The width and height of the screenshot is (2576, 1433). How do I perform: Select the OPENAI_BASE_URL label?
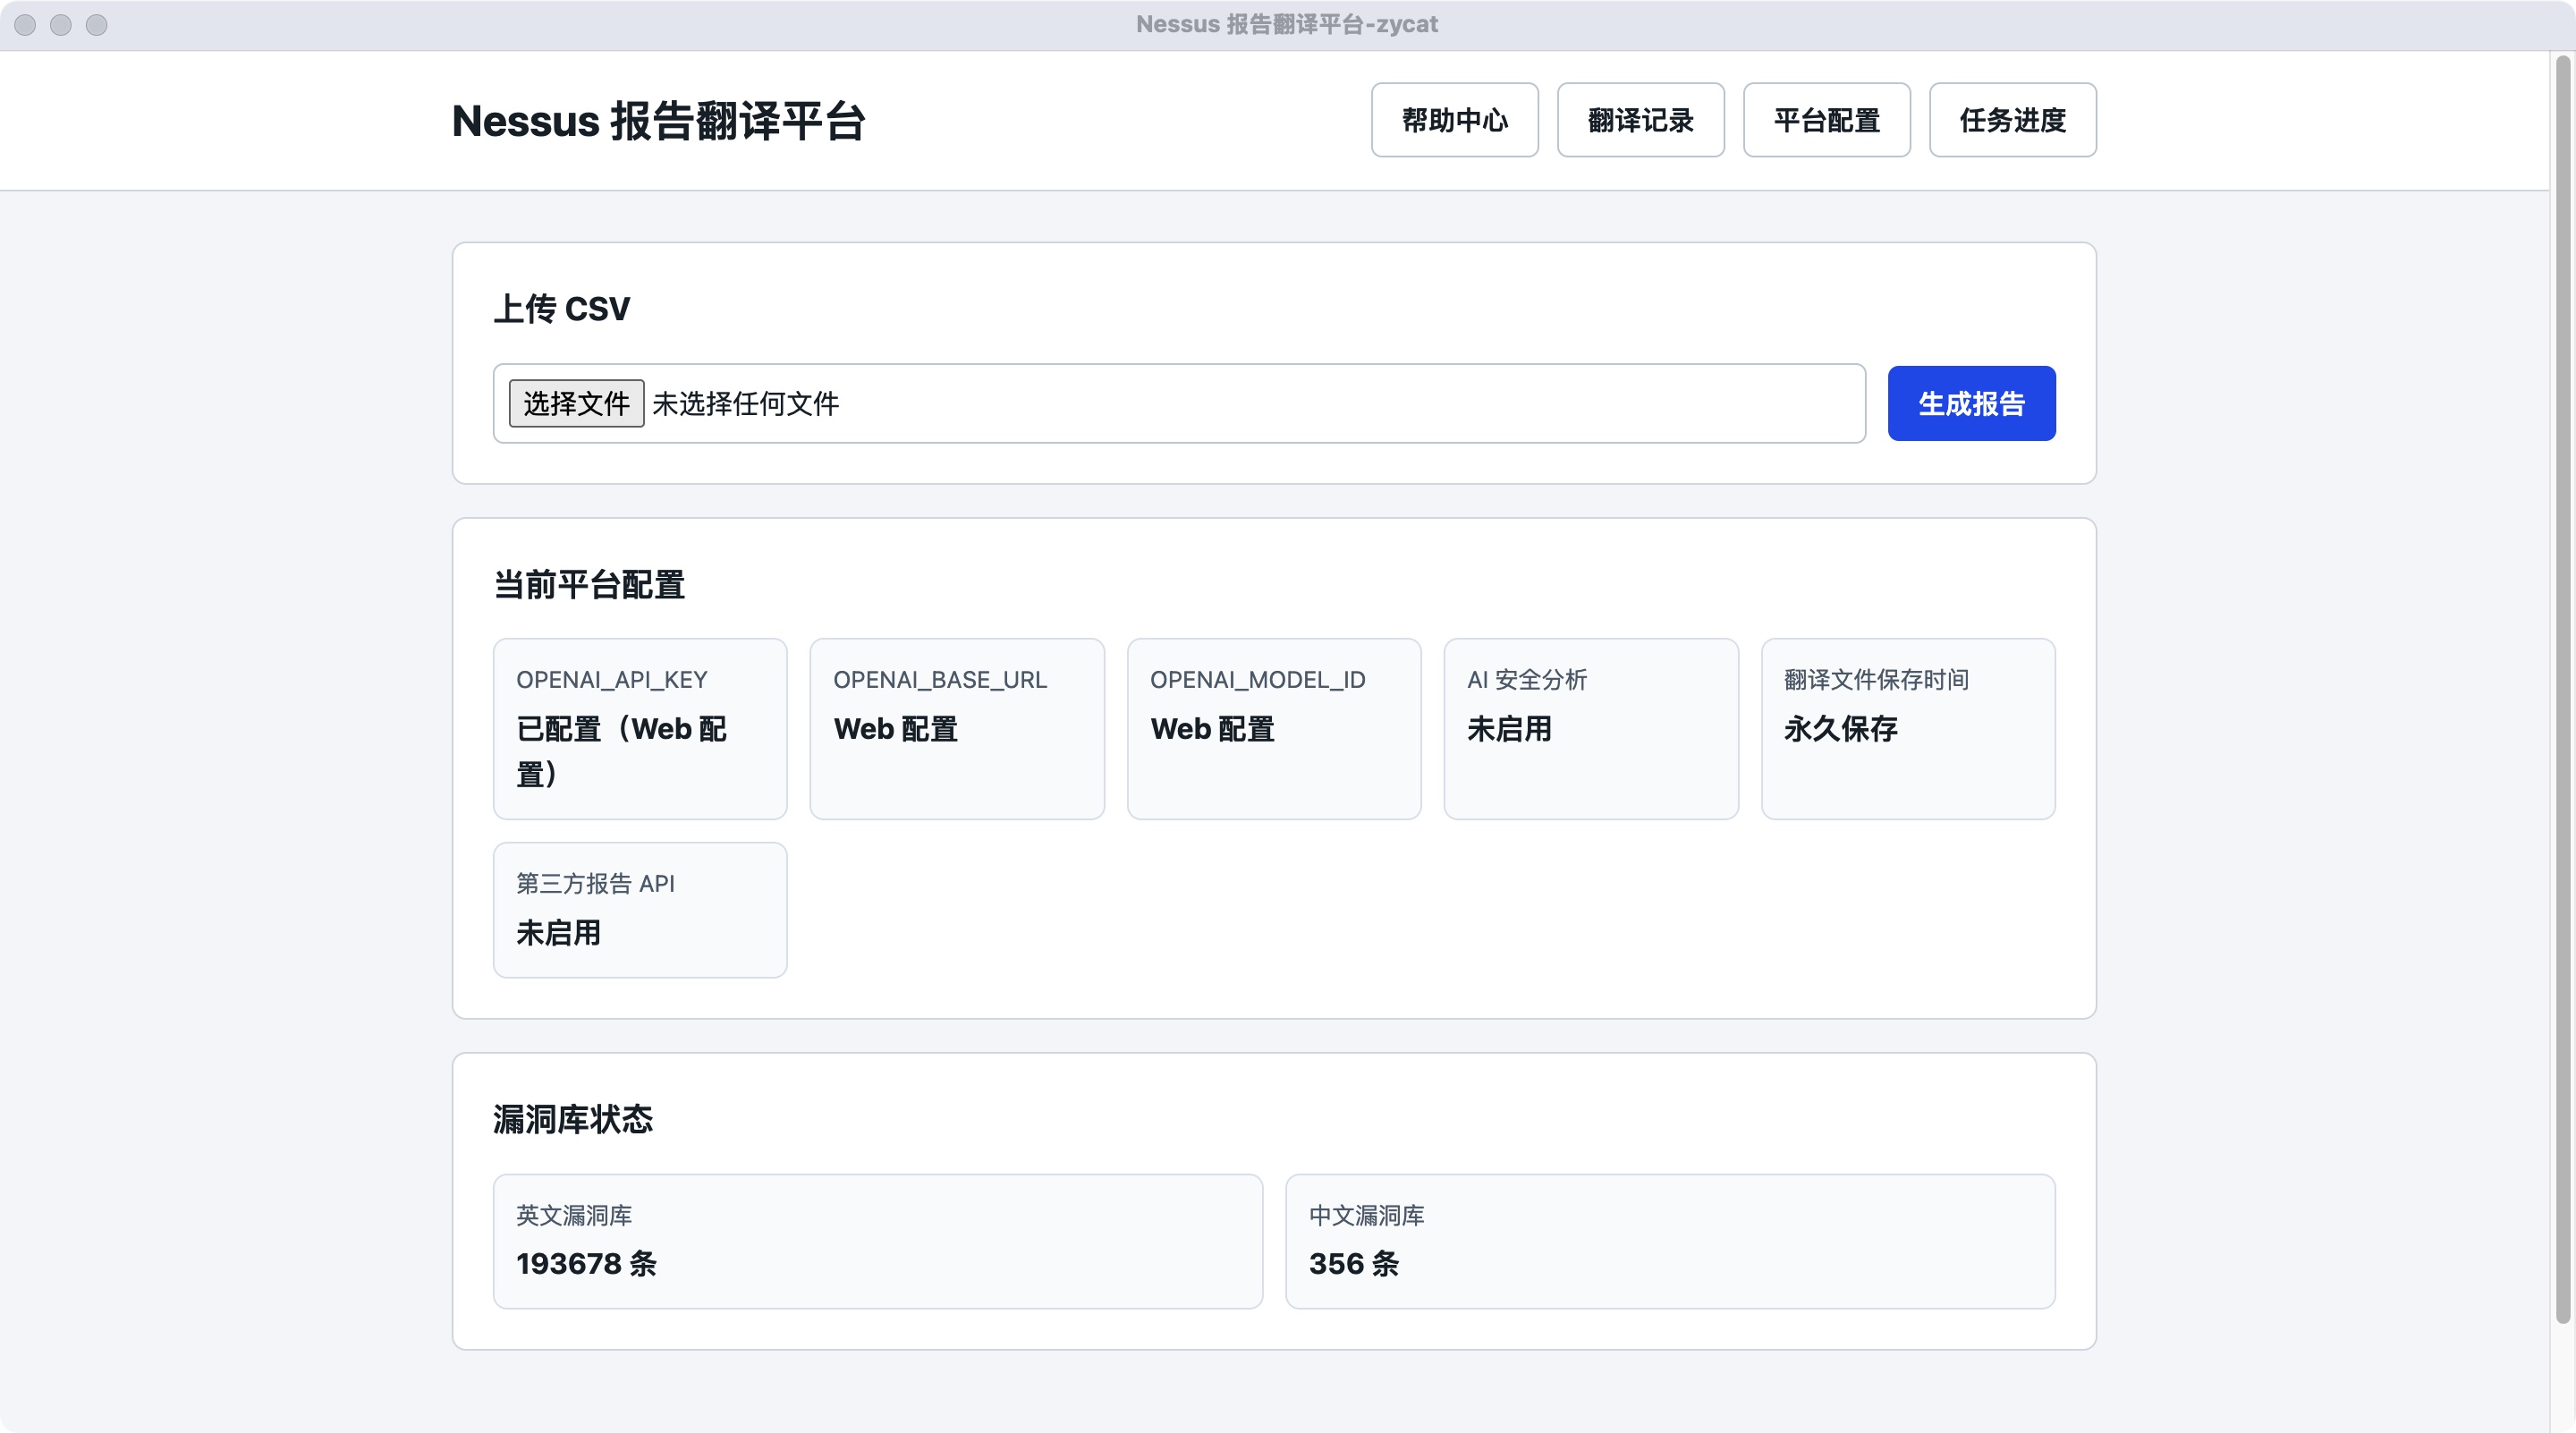pyautogui.click(x=940, y=680)
